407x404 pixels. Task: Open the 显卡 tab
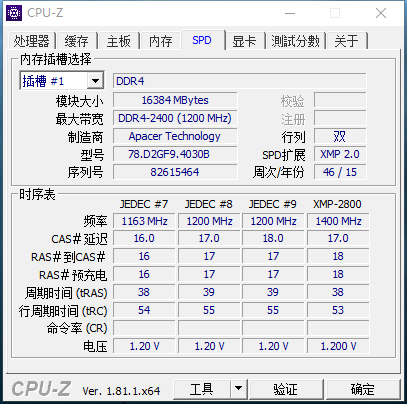click(x=244, y=41)
